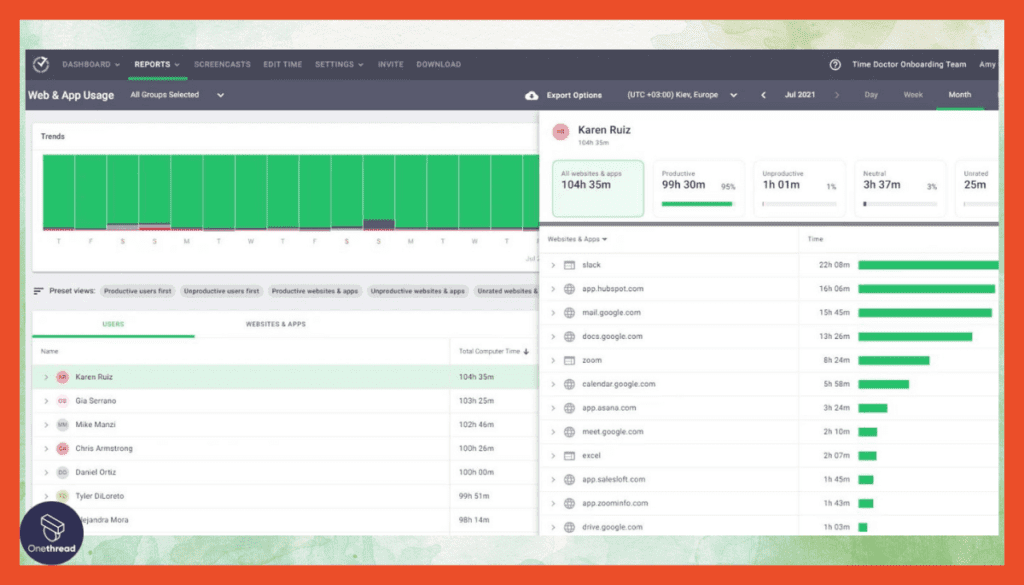Image resolution: width=1024 pixels, height=585 pixels.
Task: Expand the slack usage row
Action: (553, 265)
